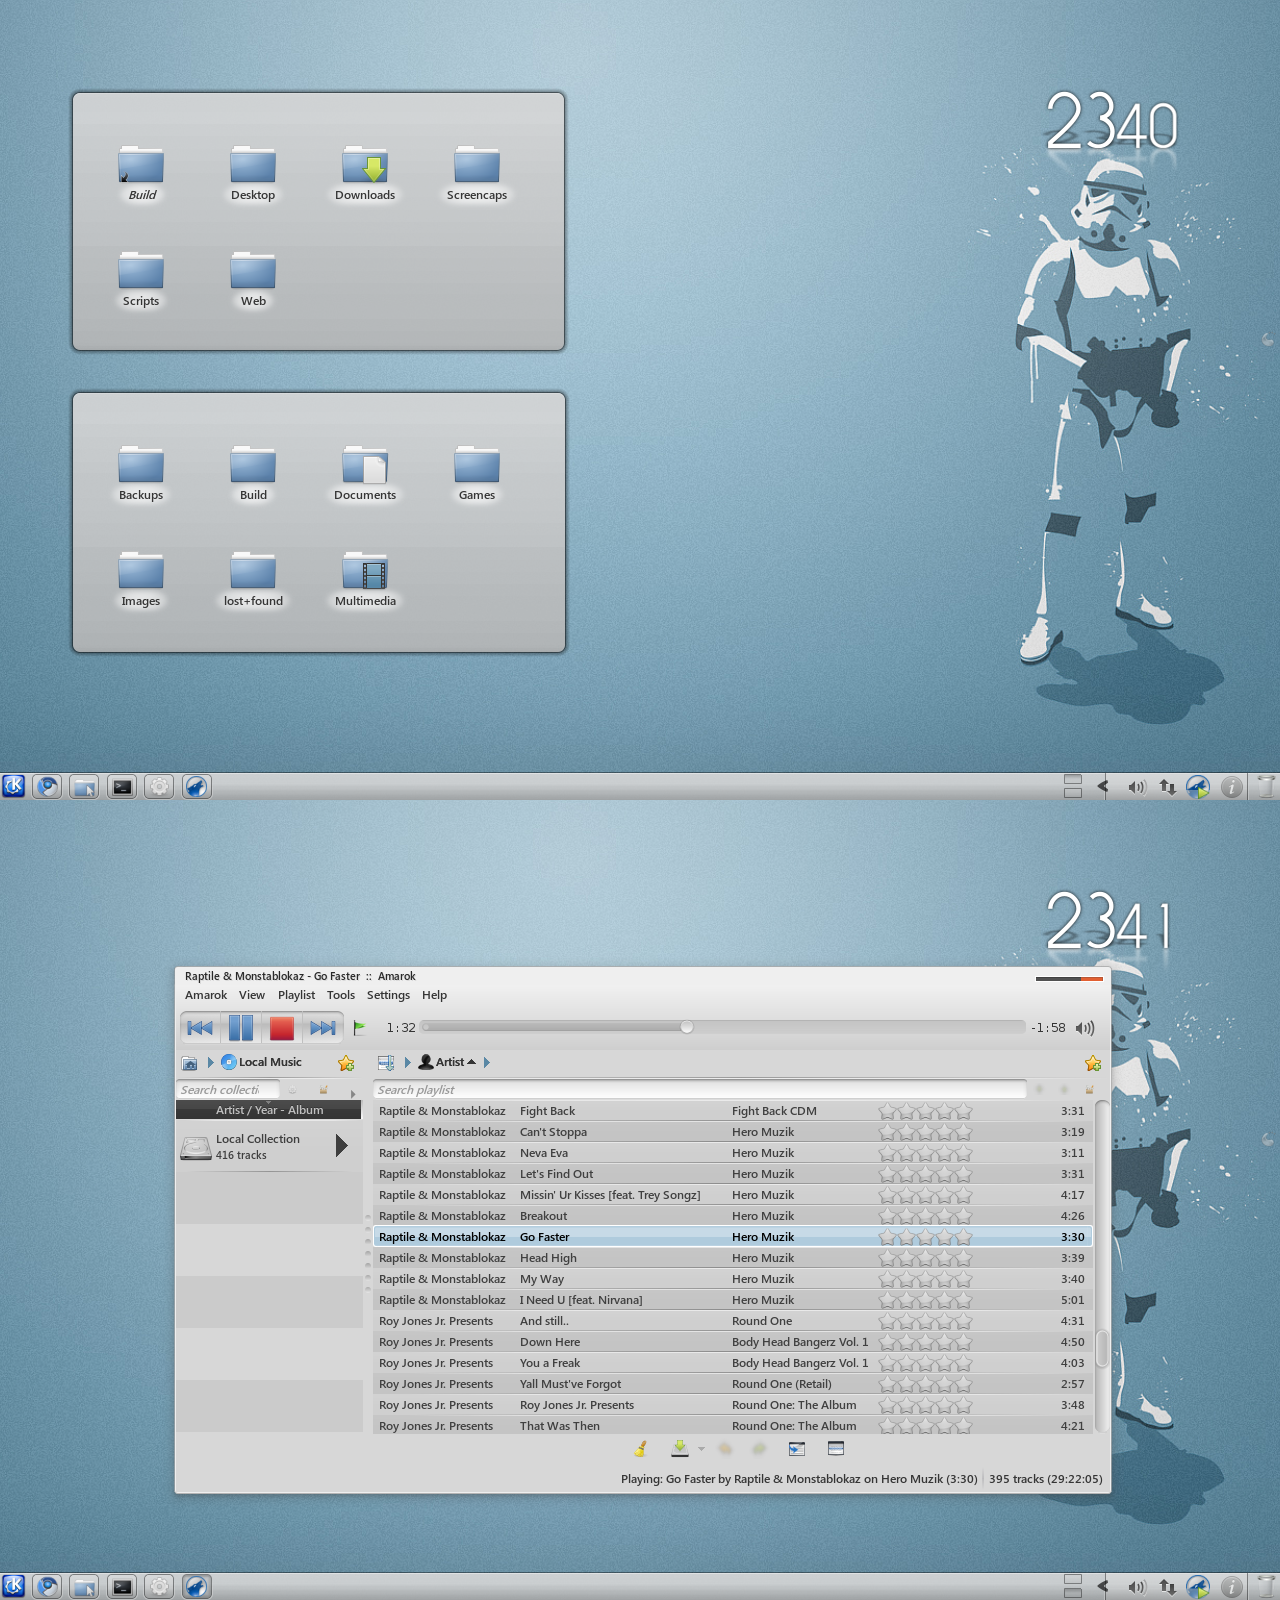Select the You a Freak track row
The width and height of the screenshot is (1280, 1600).
[732, 1363]
